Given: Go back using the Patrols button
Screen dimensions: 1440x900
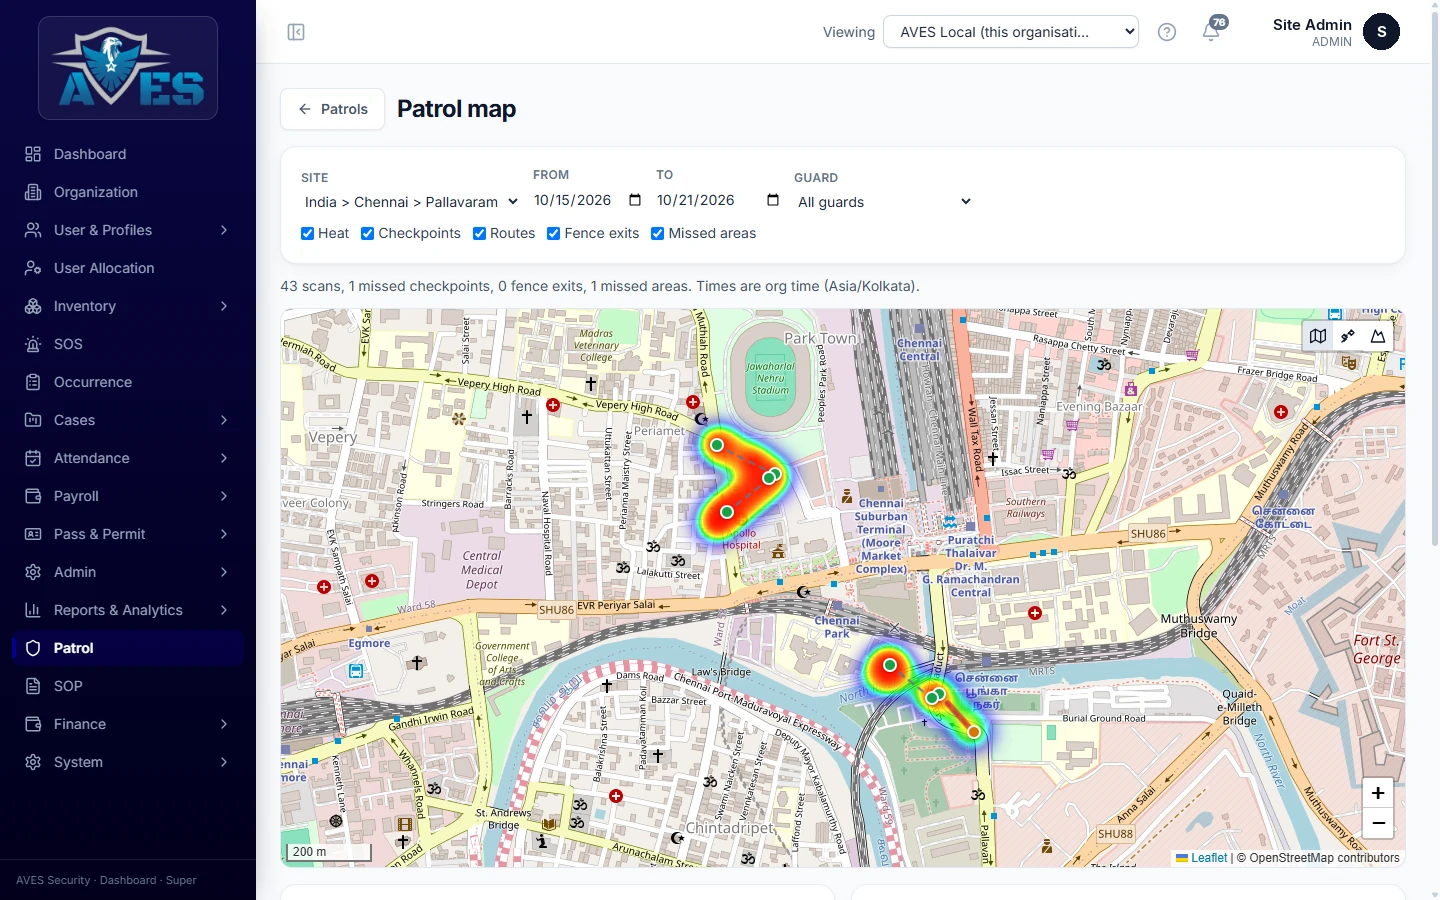Looking at the screenshot, I should 333,109.
